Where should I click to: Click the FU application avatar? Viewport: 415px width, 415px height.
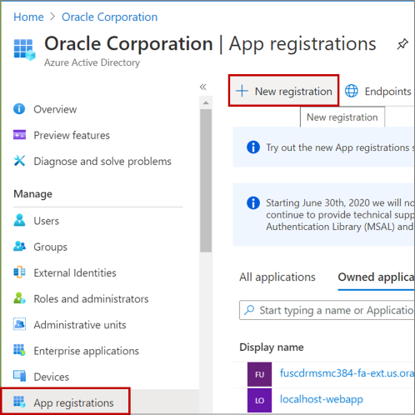pos(259,374)
